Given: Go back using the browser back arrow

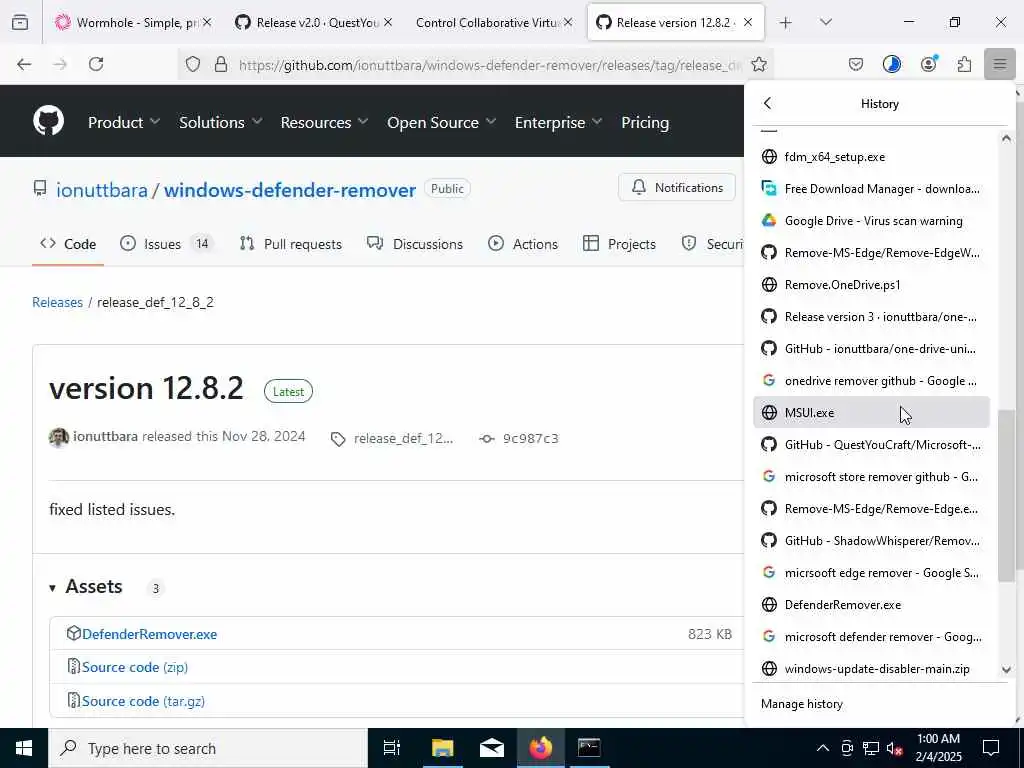Looking at the screenshot, I should 24,64.
